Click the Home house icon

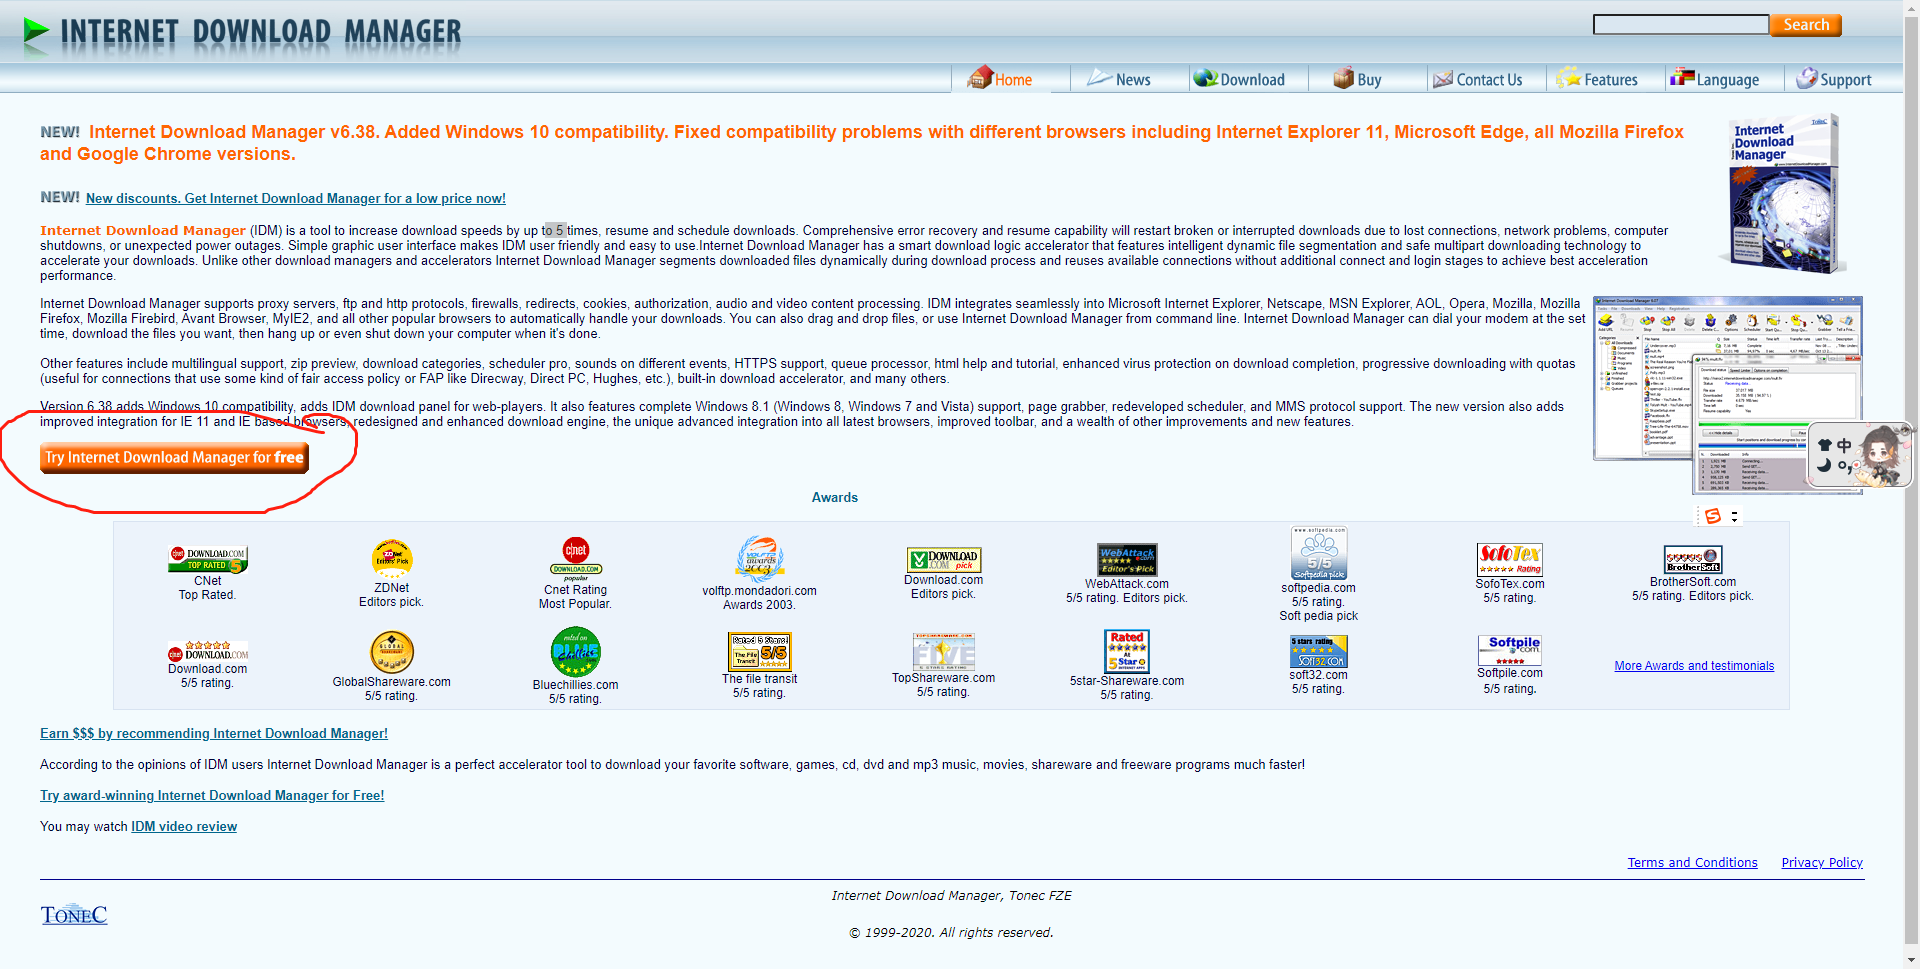pos(980,77)
